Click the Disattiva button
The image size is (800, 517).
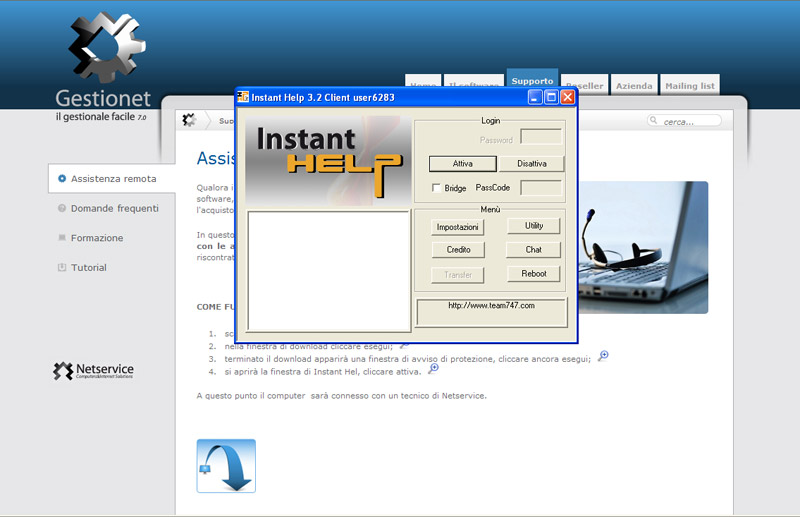pyautogui.click(x=532, y=164)
